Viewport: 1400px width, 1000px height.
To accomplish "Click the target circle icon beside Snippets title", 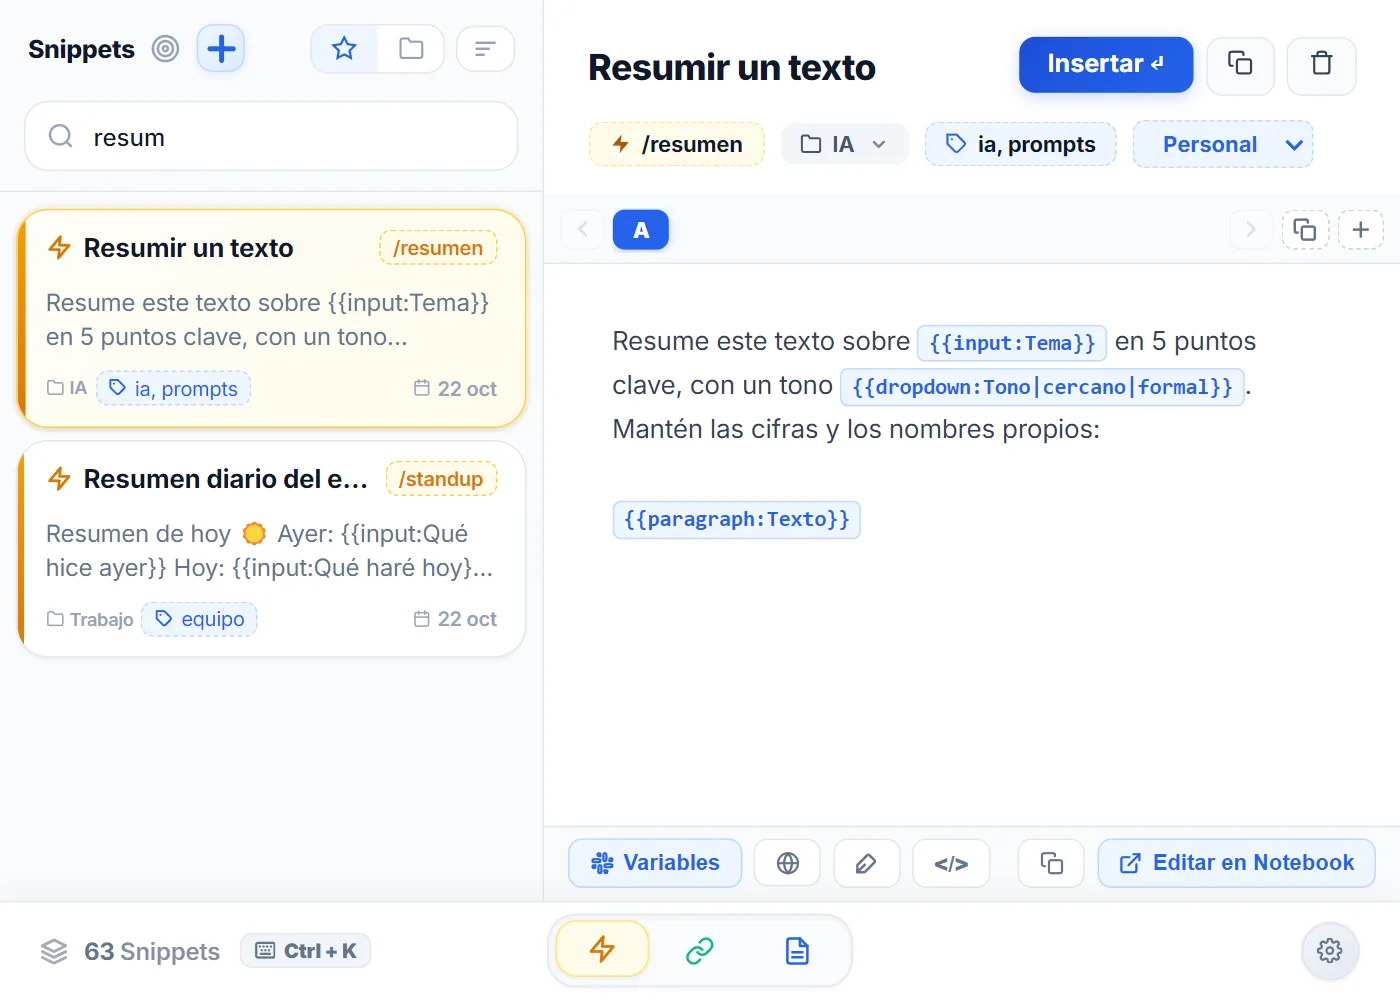I will click(x=165, y=49).
